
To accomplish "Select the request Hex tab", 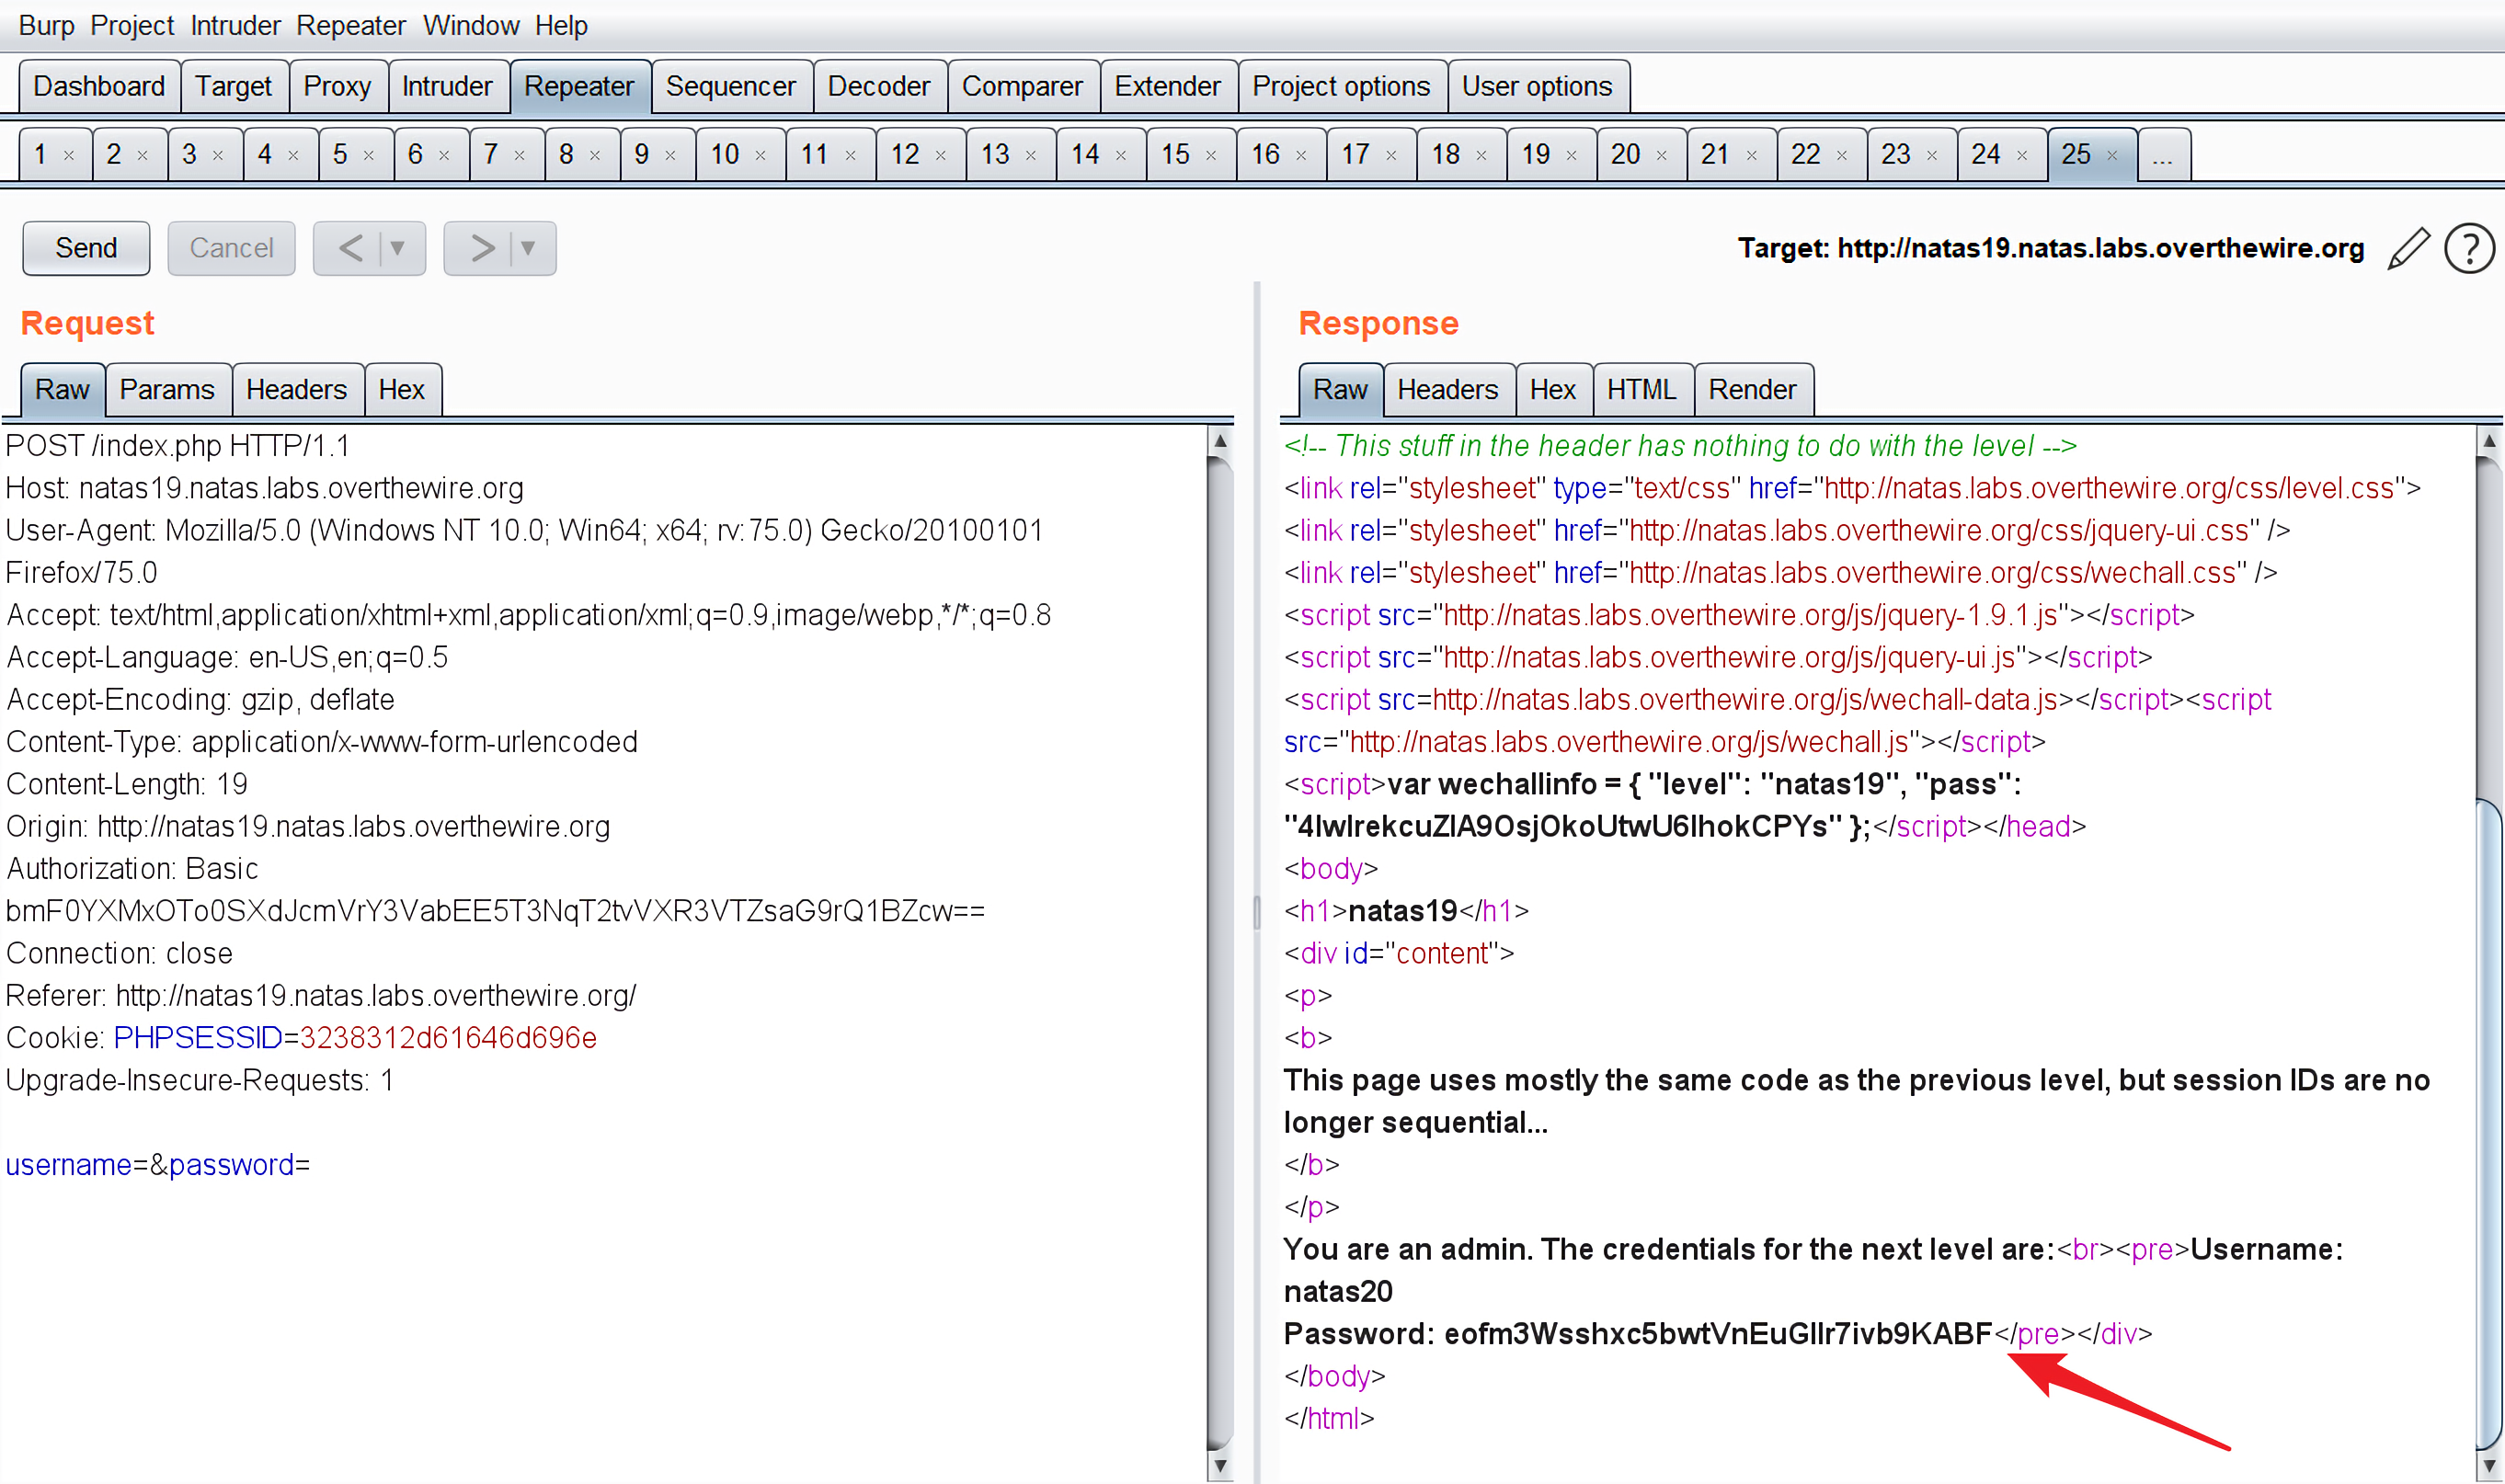I will (x=402, y=390).
